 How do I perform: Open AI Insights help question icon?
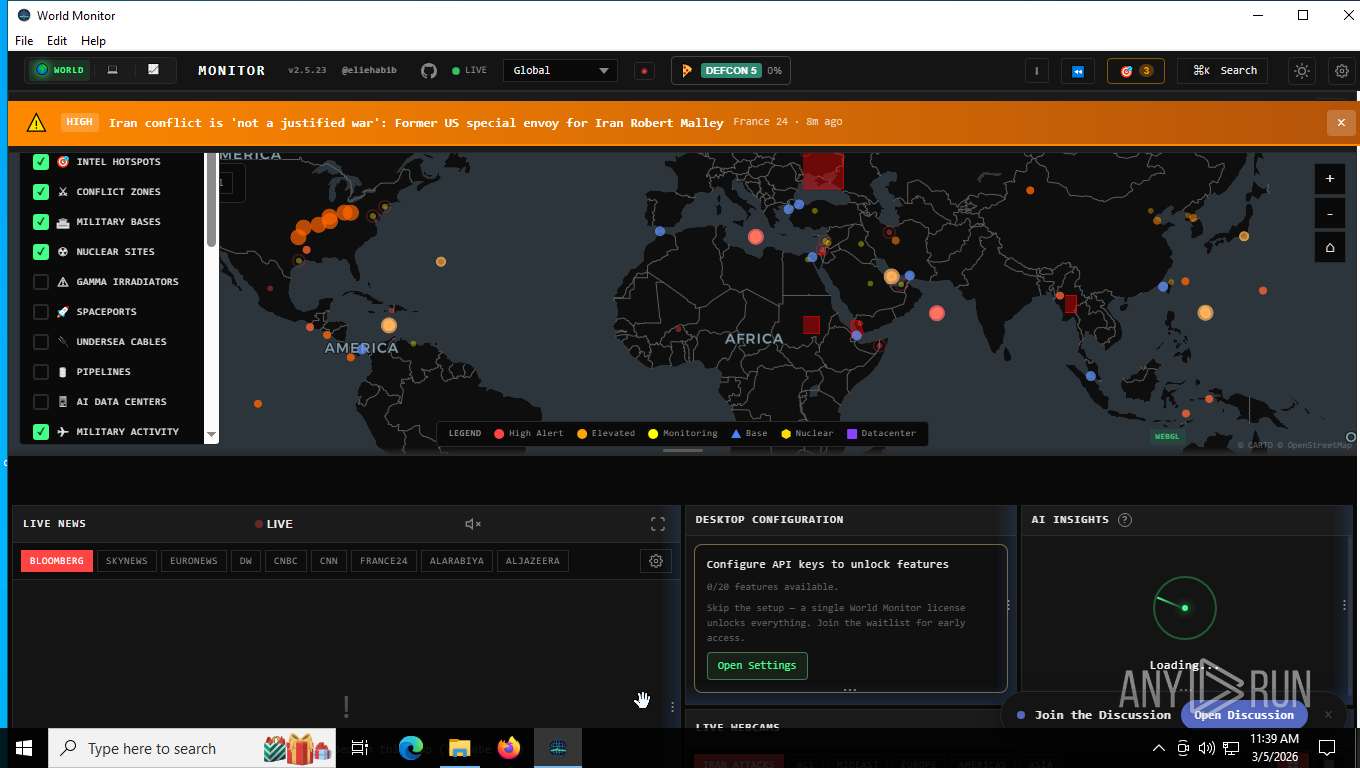click(1125, 520)
